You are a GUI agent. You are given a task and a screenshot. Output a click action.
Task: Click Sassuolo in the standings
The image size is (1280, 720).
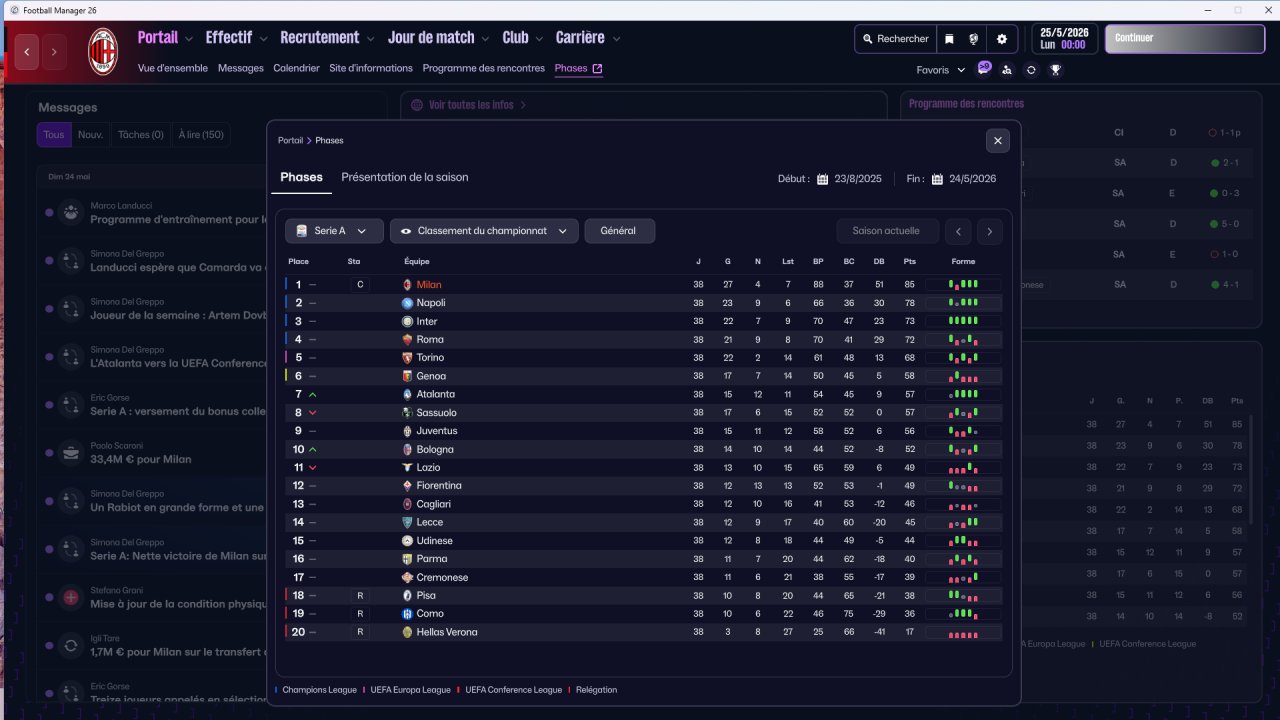pos(436,413)
